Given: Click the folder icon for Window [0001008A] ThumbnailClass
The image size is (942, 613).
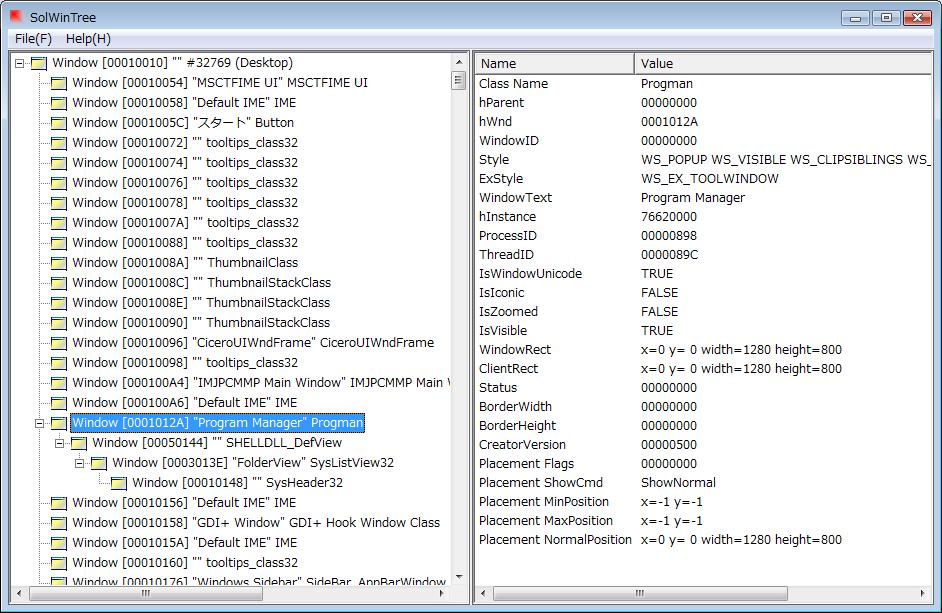Looking at the screenshot, I should (x=59, y=263).
